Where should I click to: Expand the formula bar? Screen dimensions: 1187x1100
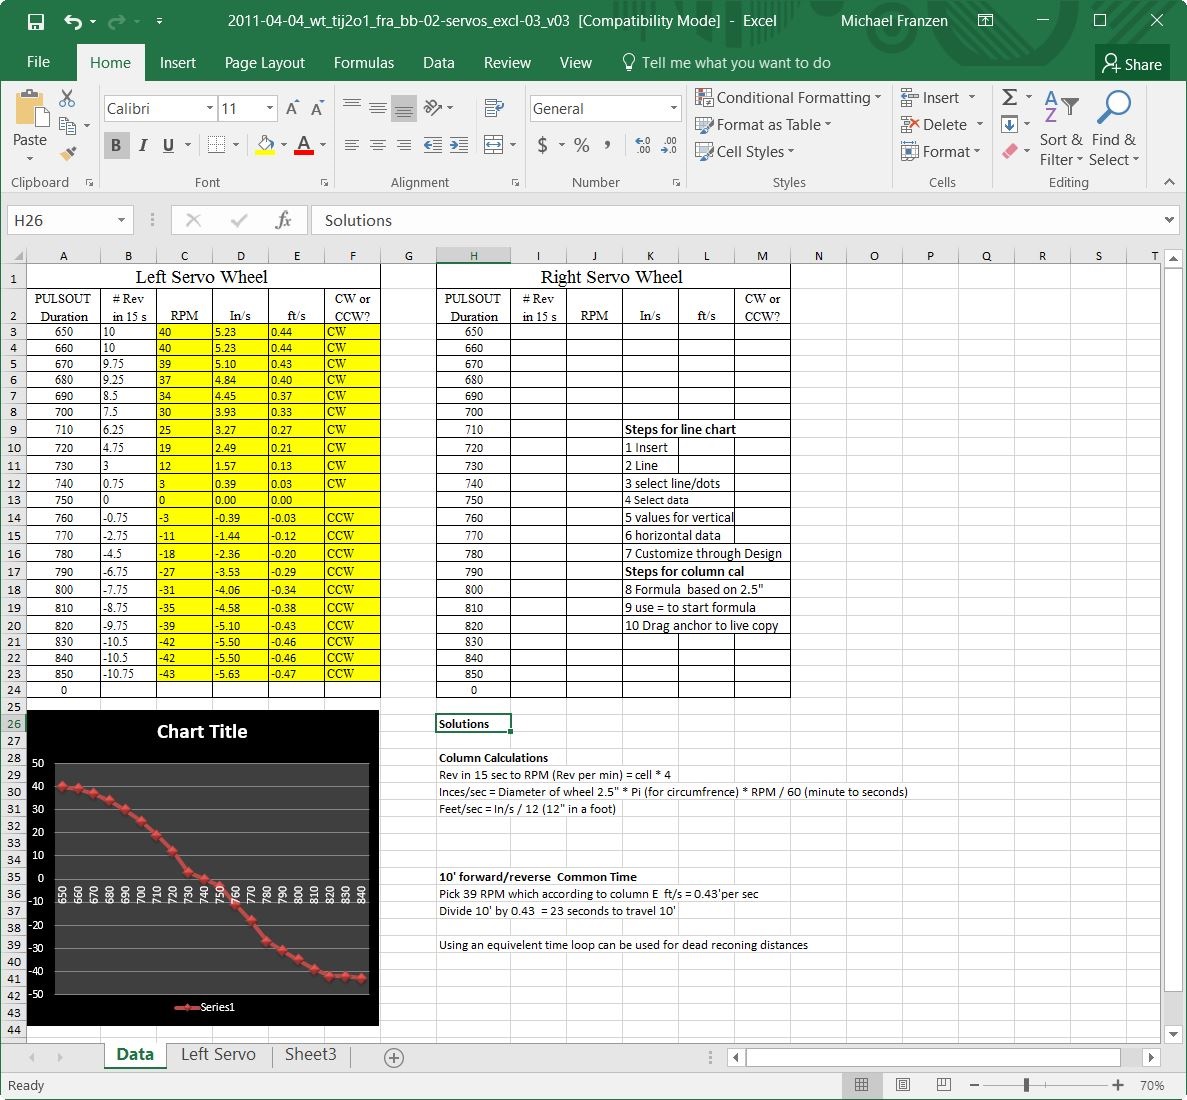pyautogui.click(x=1169, y=220)
